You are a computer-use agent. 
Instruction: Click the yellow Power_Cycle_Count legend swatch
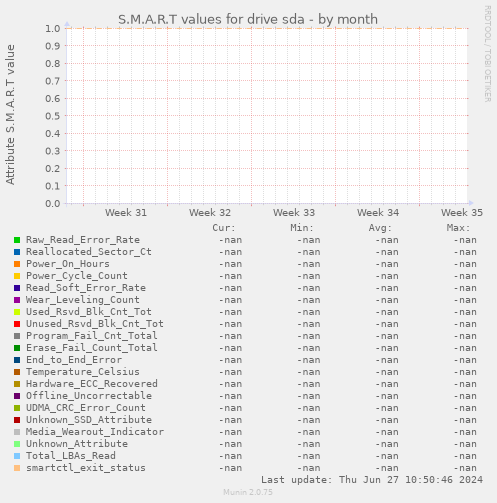(17, 276)
